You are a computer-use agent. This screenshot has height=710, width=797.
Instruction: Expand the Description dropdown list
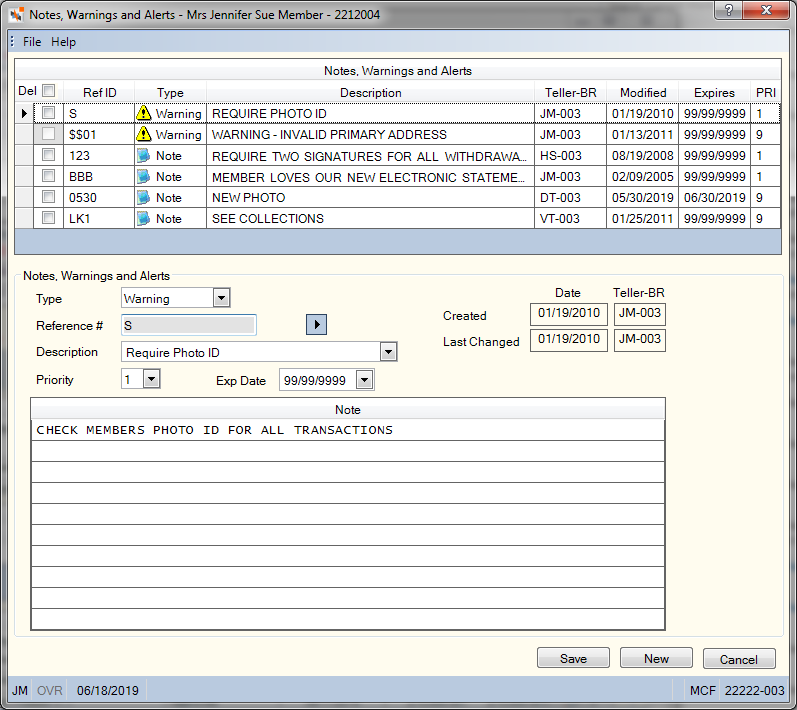coord(388,352)
